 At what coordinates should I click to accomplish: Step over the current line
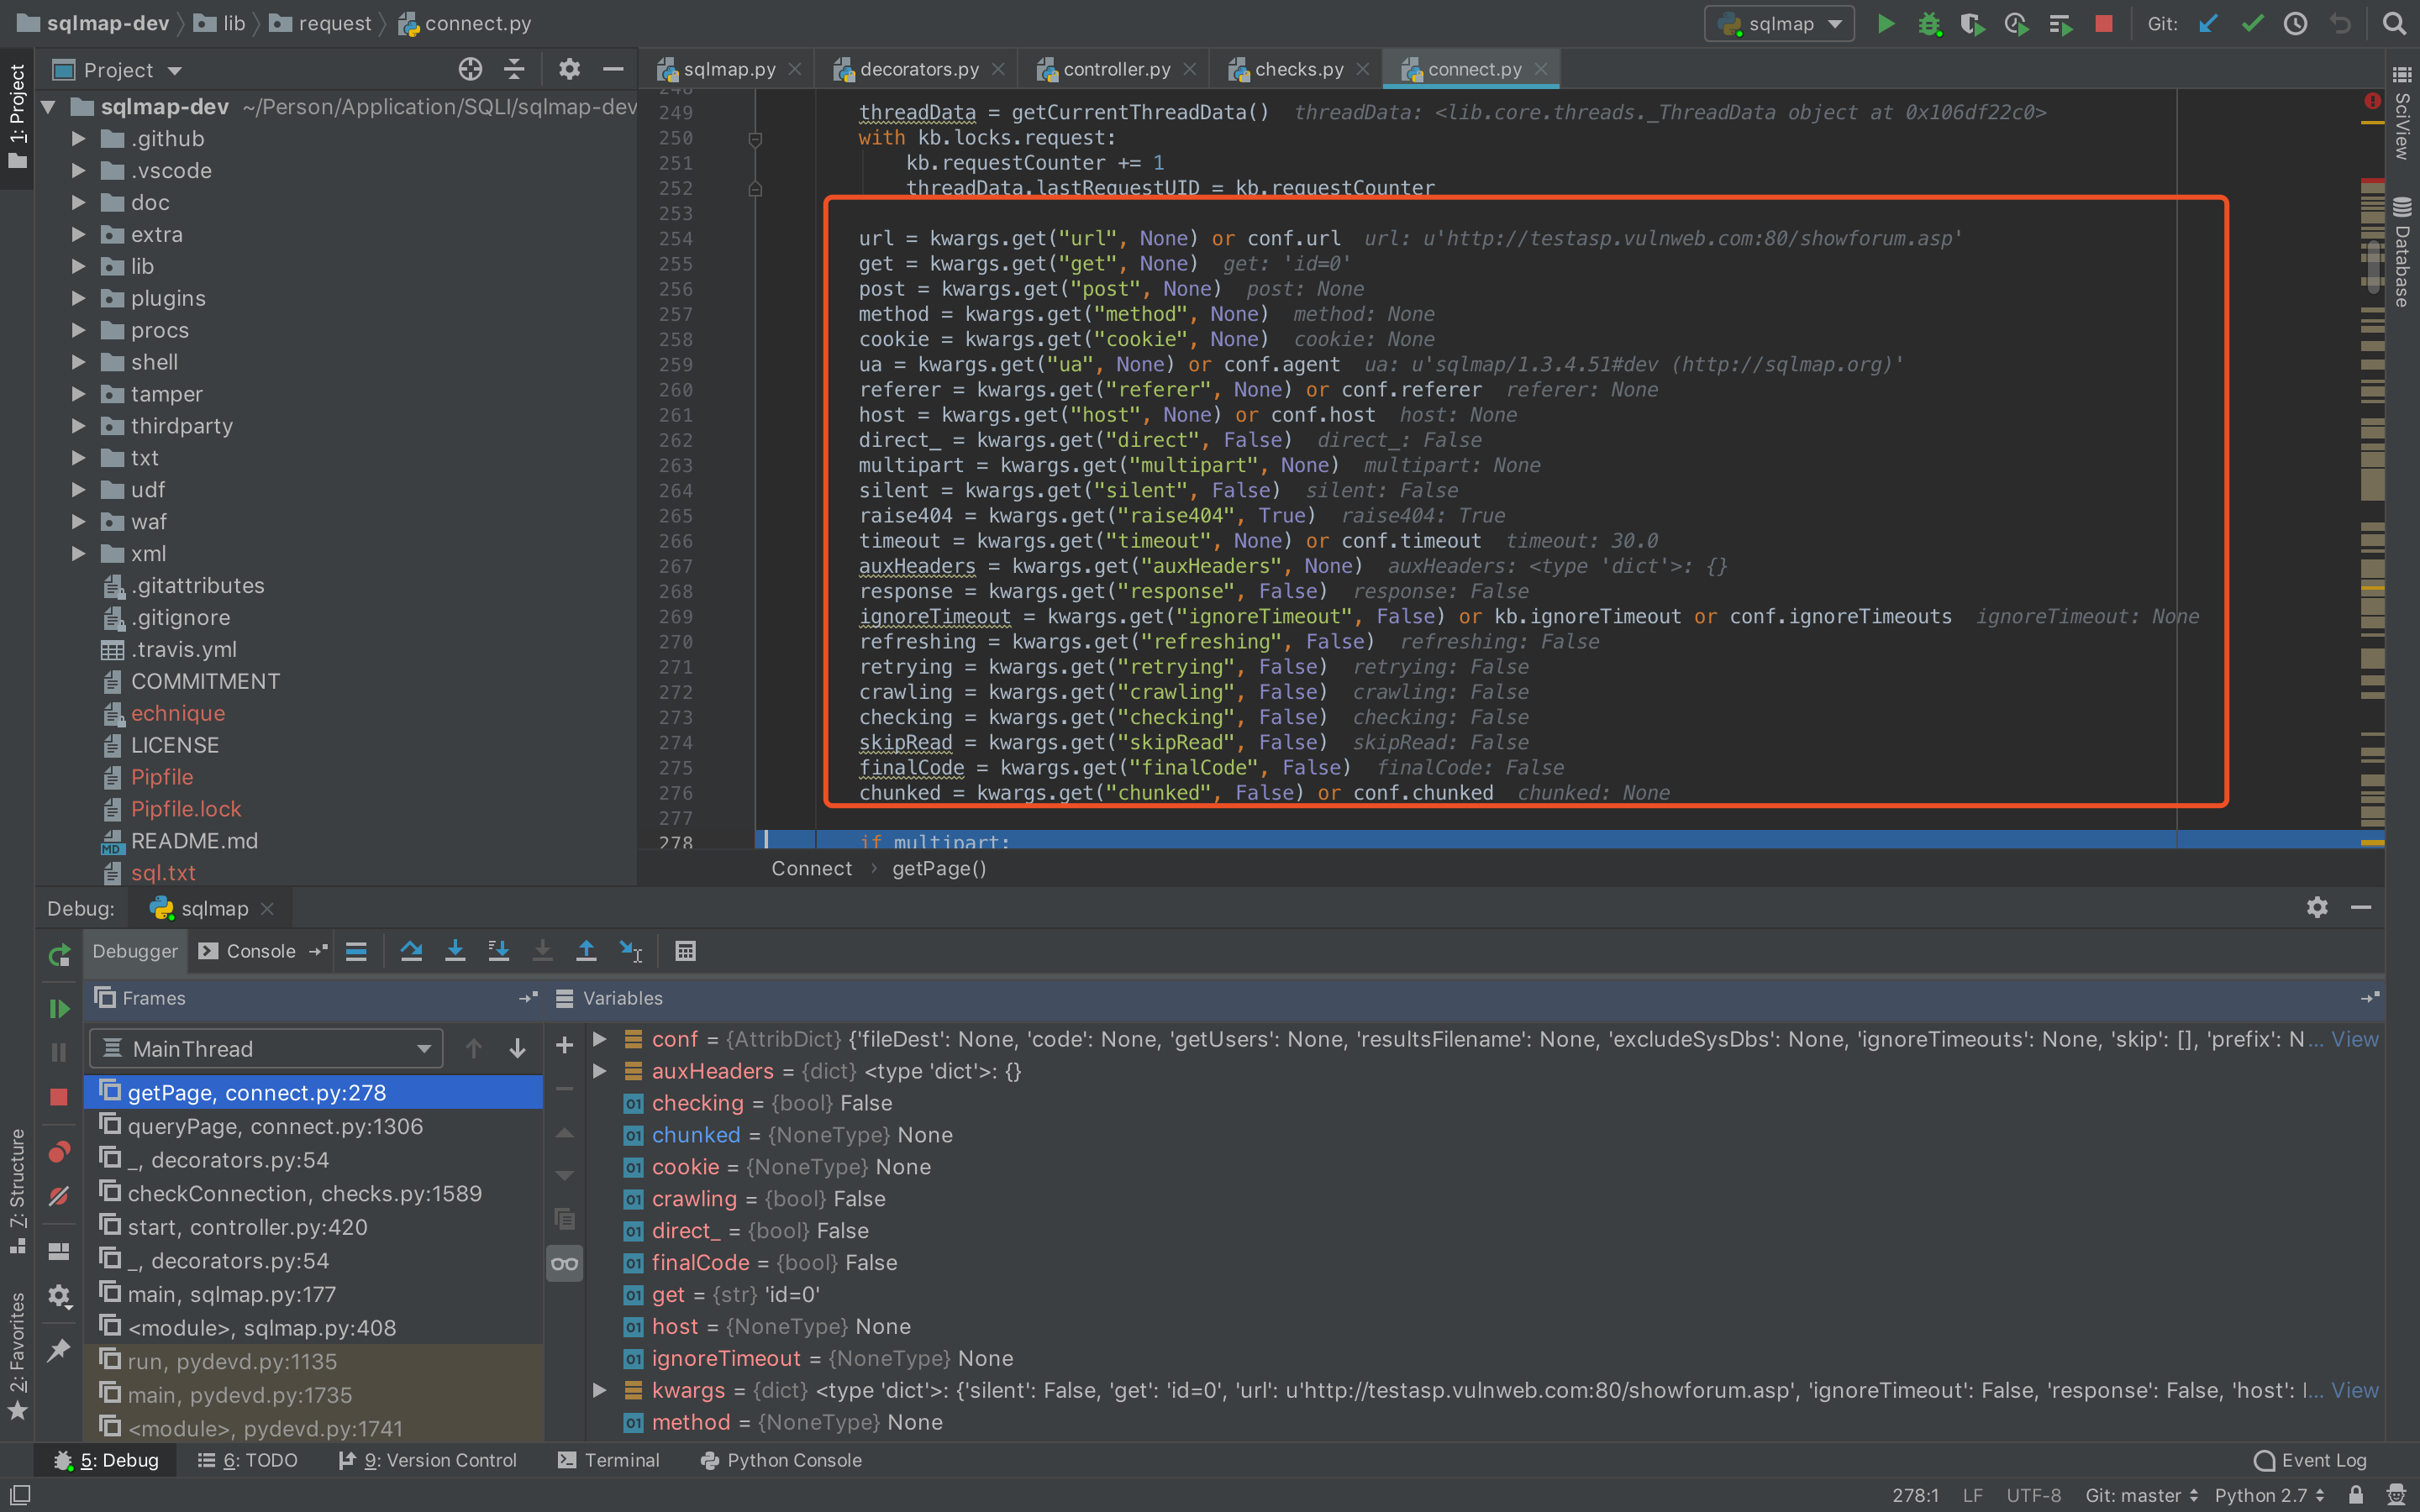tap(411, 951)
